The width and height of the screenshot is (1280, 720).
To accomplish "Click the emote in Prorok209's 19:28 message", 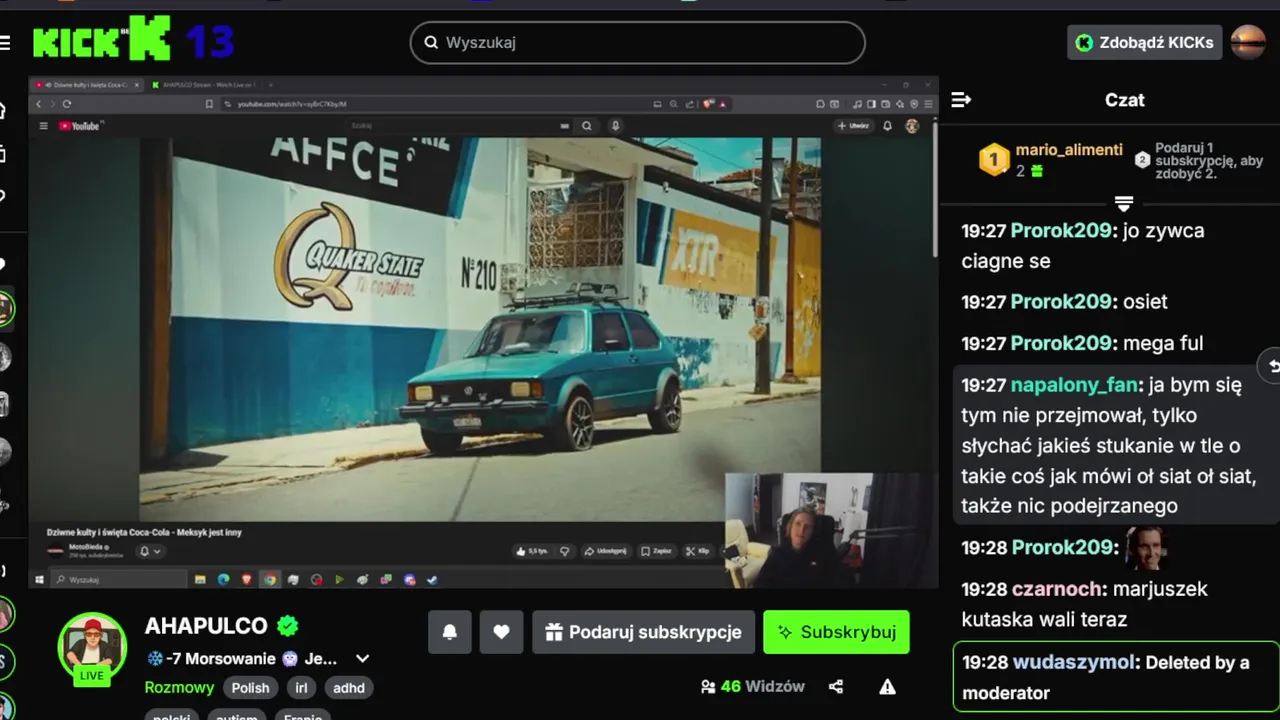I will [x=1146, y=548].
